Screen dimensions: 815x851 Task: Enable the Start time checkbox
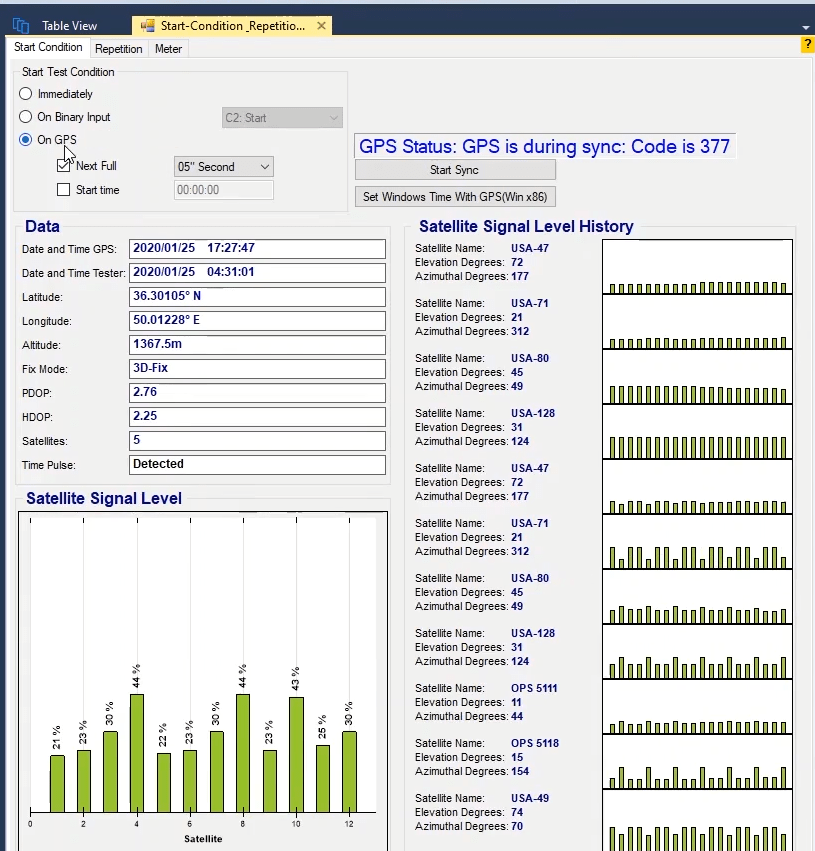(x=64, y=190)
